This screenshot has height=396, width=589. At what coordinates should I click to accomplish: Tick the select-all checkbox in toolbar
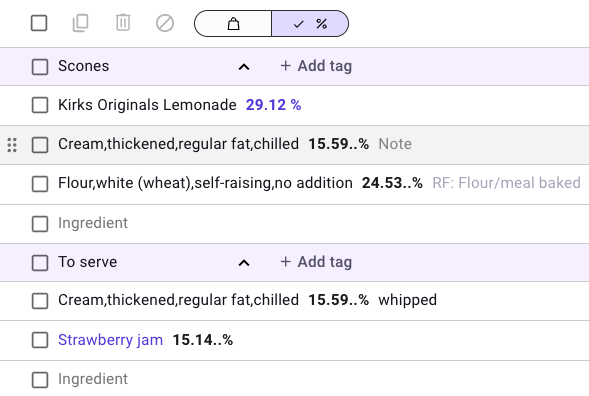coord(39,23)
